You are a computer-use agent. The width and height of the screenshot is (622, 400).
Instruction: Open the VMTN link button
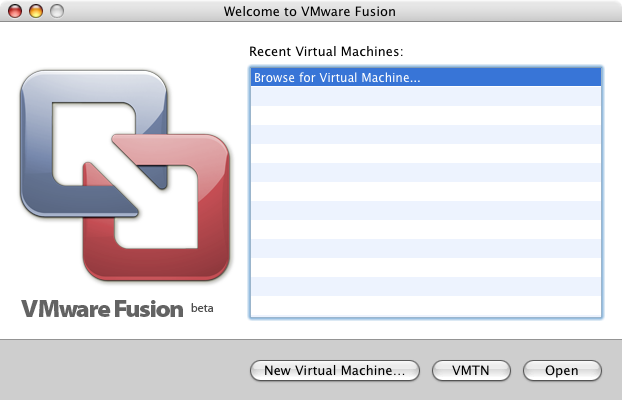[471, 370]
